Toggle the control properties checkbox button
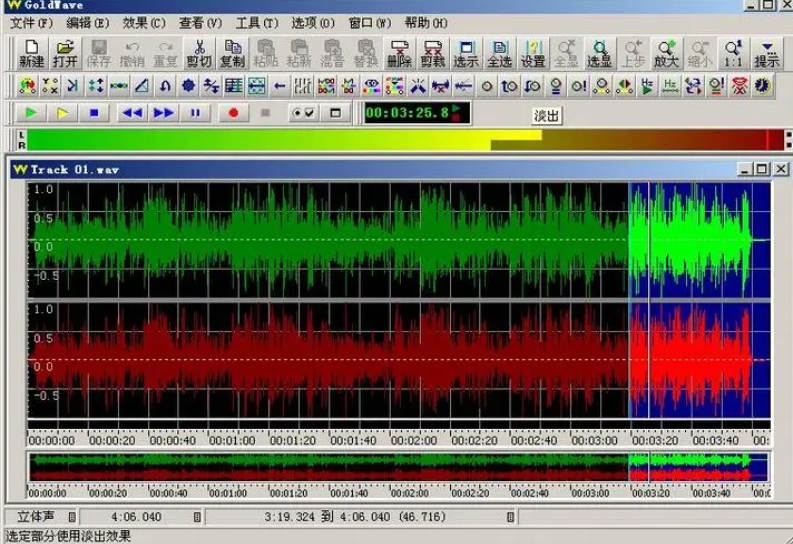Screen dimensions: 793x544 click(x=303, y=113)
